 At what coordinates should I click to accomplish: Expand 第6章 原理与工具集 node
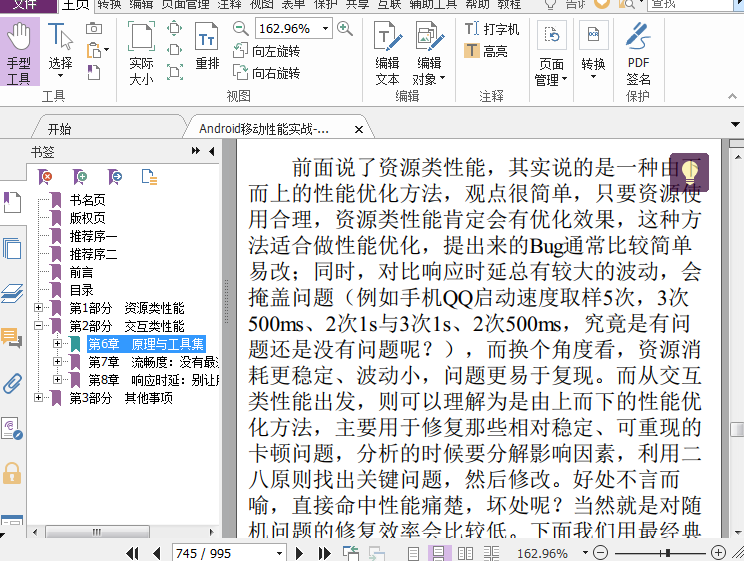57,344
